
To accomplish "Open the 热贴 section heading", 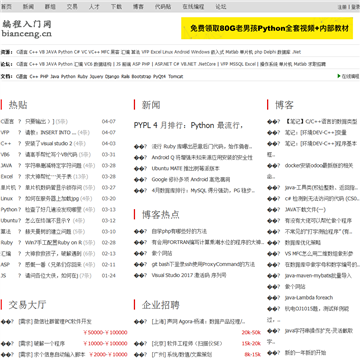I will 18,105.
